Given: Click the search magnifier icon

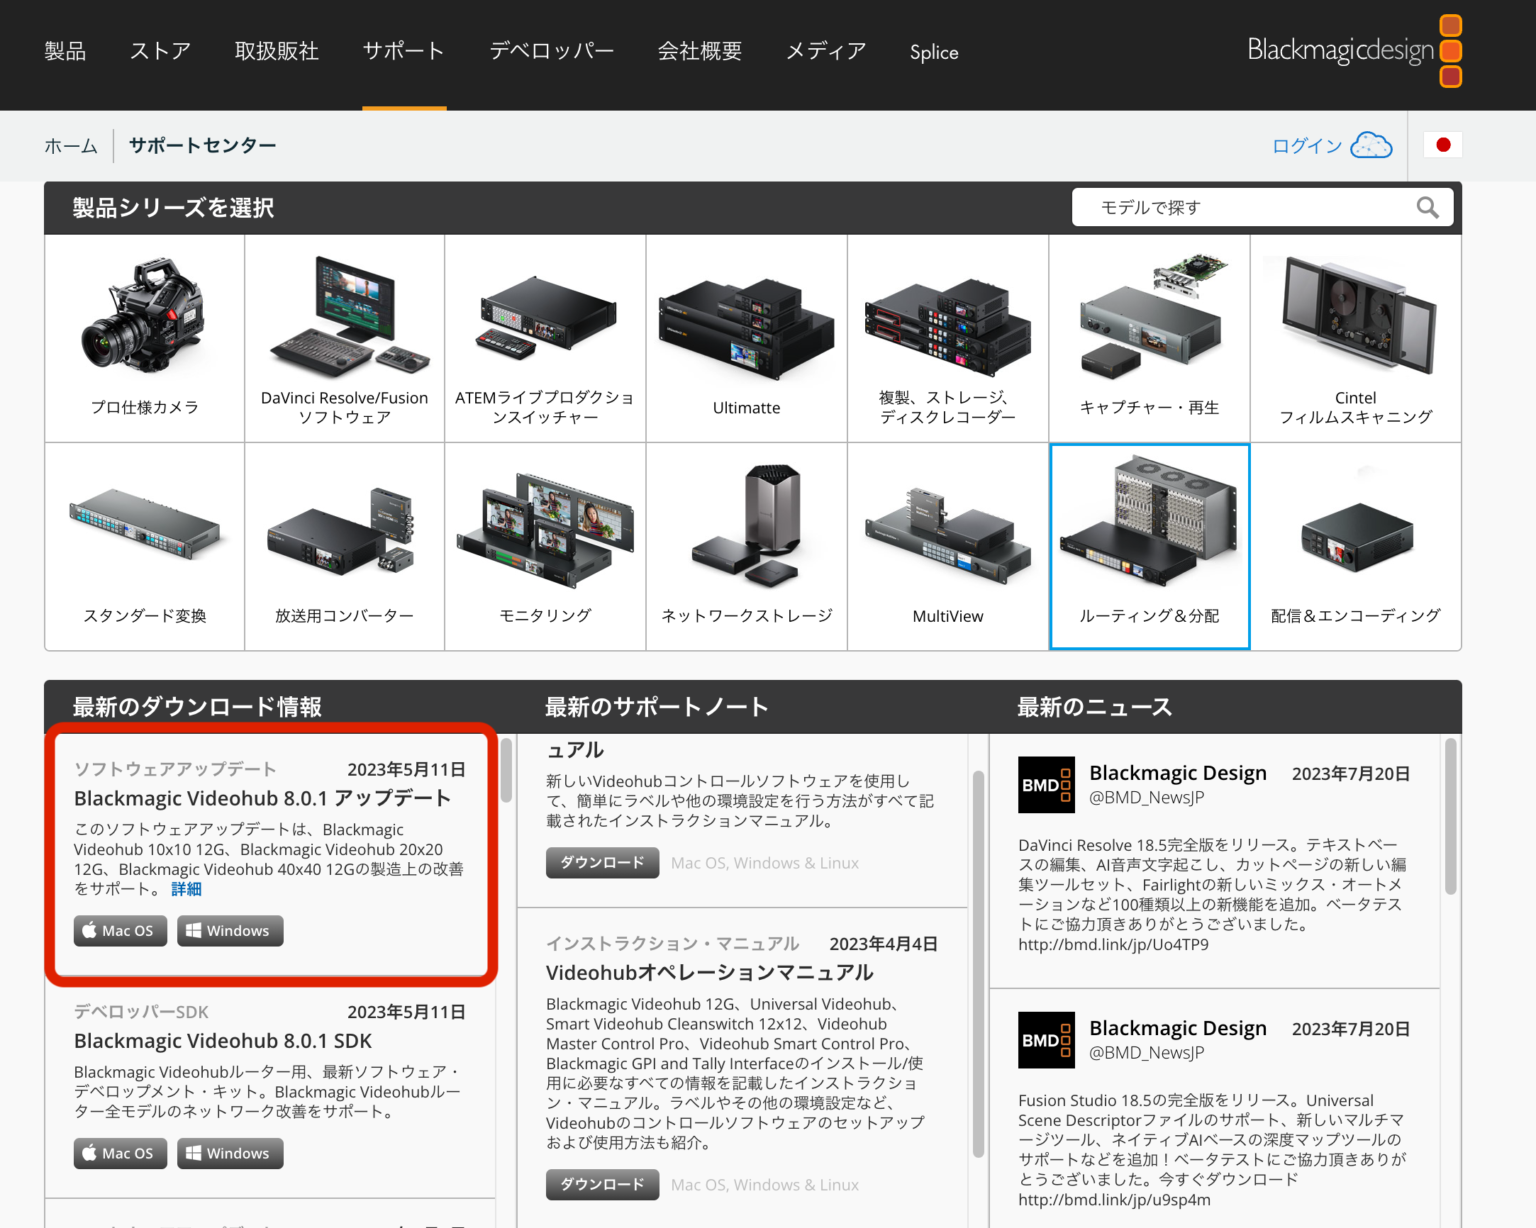Looking at the screenshot, I should click(1428, 207).
